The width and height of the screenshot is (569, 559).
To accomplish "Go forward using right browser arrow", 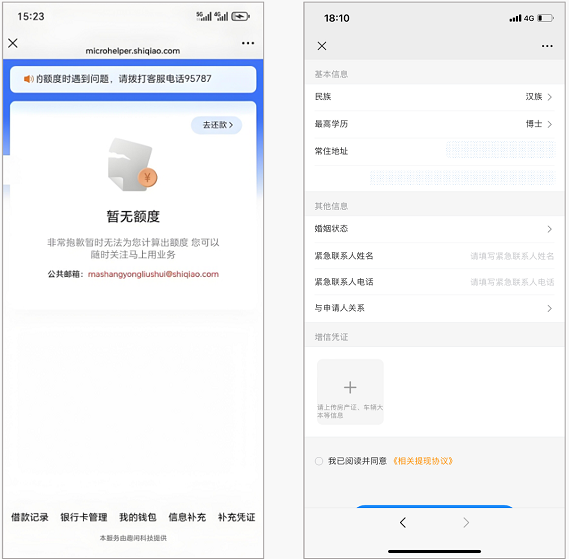I will [x=466, y=523].
